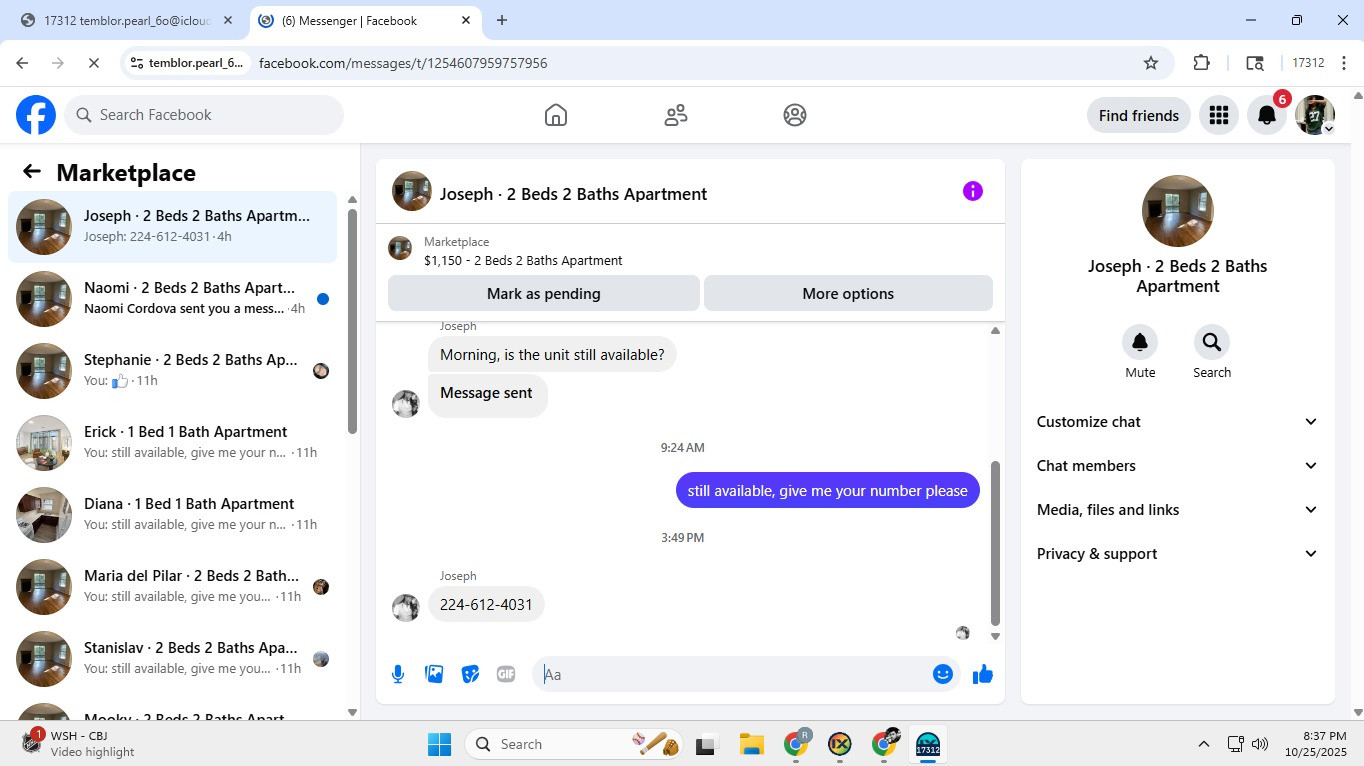Bookmark this page with the star icon
This screenshot has height=766, width=1364.
pos(1151,63)
